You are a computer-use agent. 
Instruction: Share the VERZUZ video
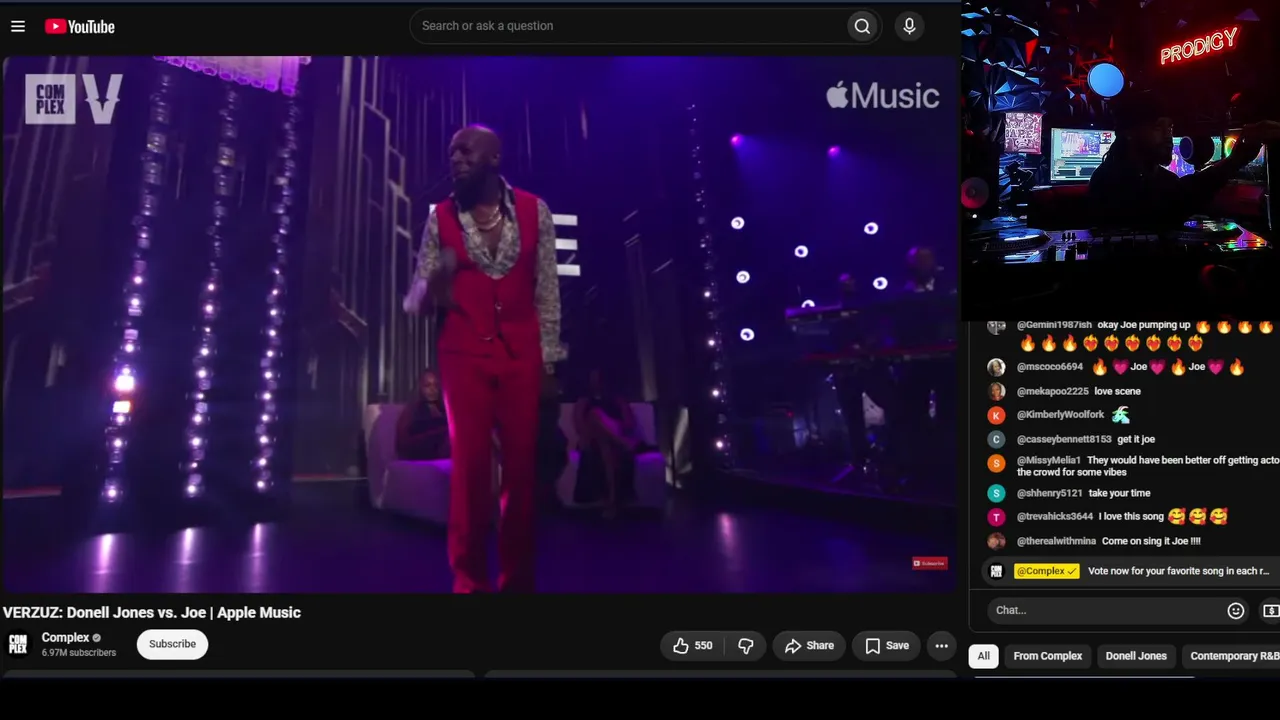[809, 646]
